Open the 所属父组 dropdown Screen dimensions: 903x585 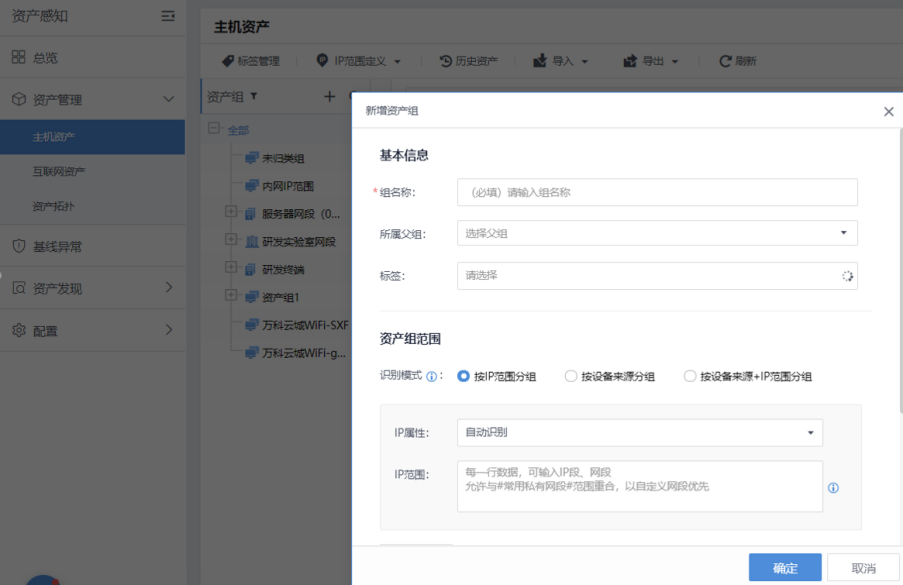(657, 233)
